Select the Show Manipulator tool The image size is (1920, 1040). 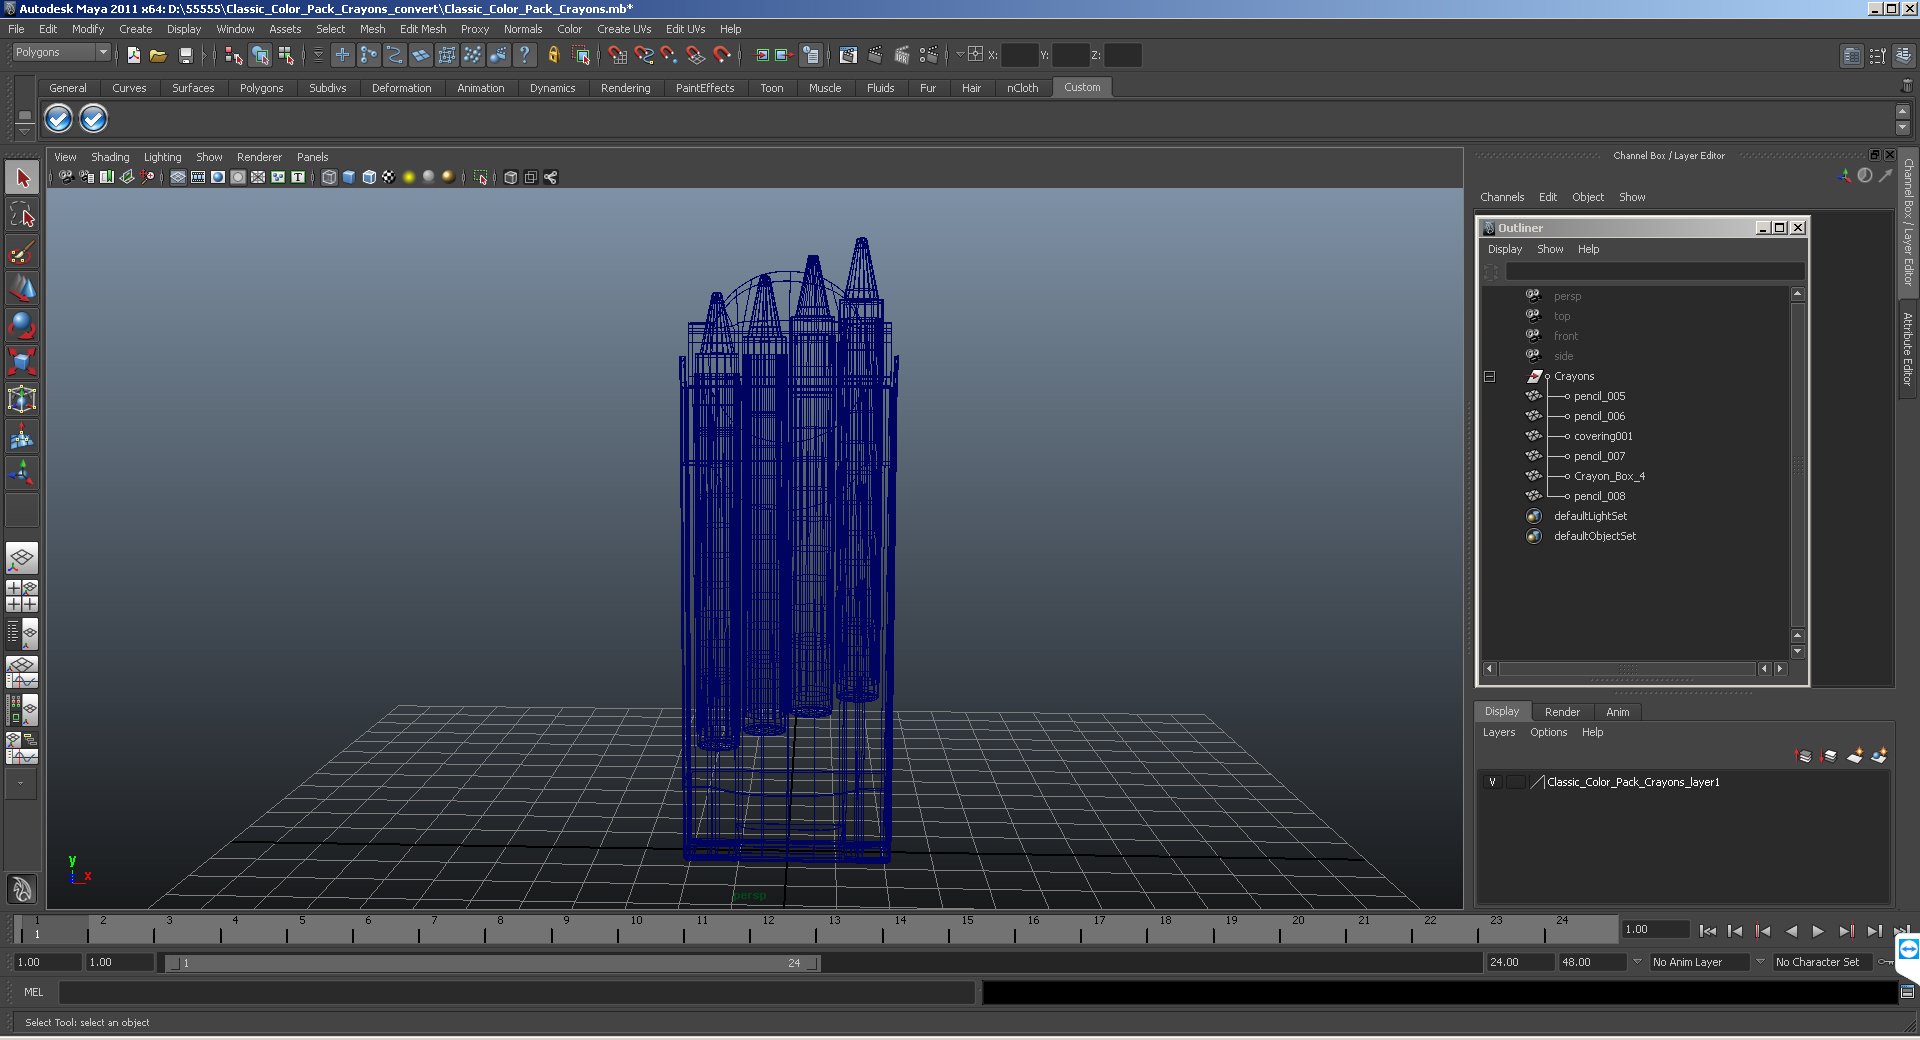[22, 472]
